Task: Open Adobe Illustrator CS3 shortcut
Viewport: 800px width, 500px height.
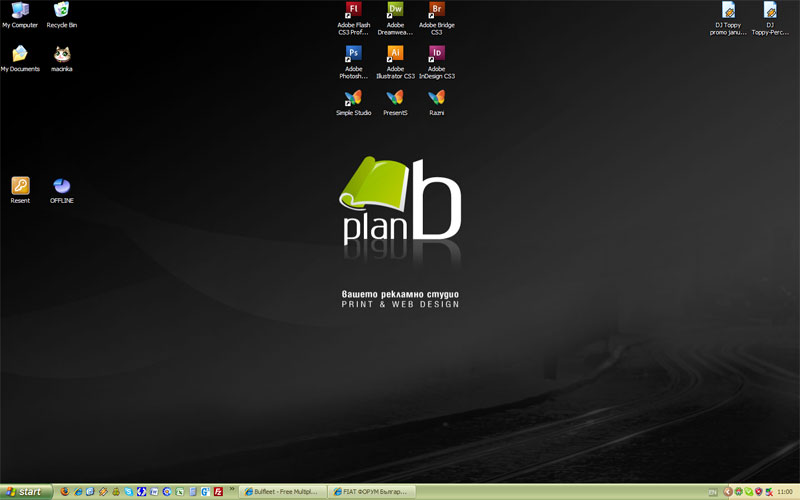Action: (395, 55)
